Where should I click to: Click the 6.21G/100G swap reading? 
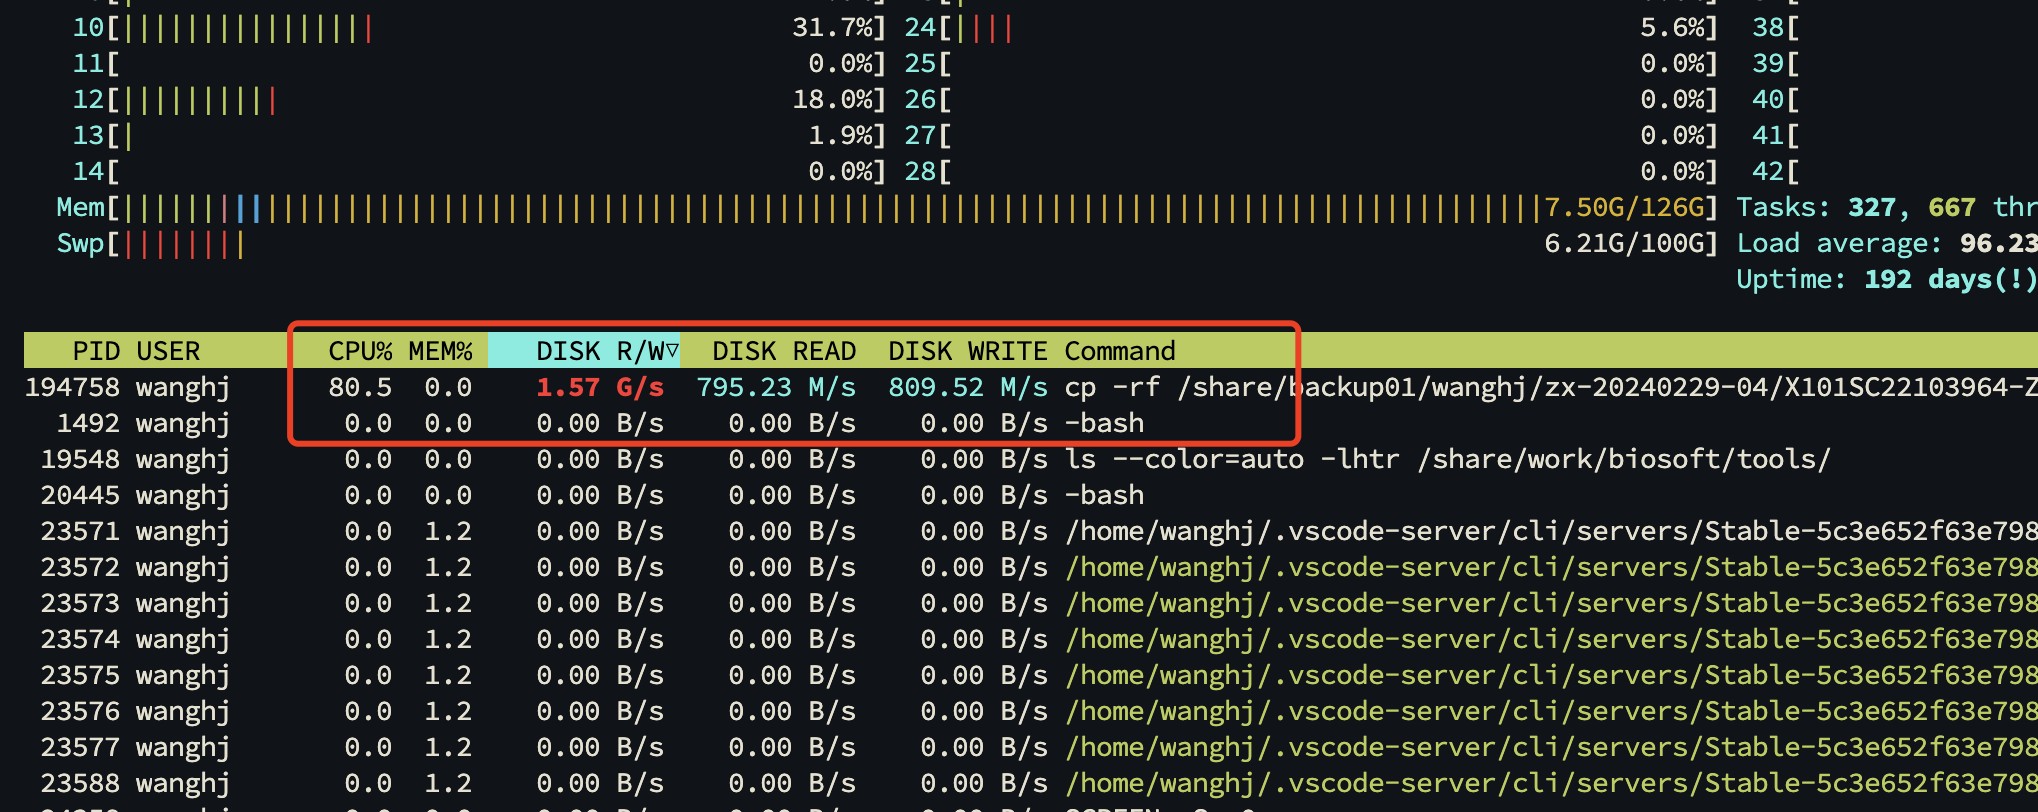tap(1624, 243)
